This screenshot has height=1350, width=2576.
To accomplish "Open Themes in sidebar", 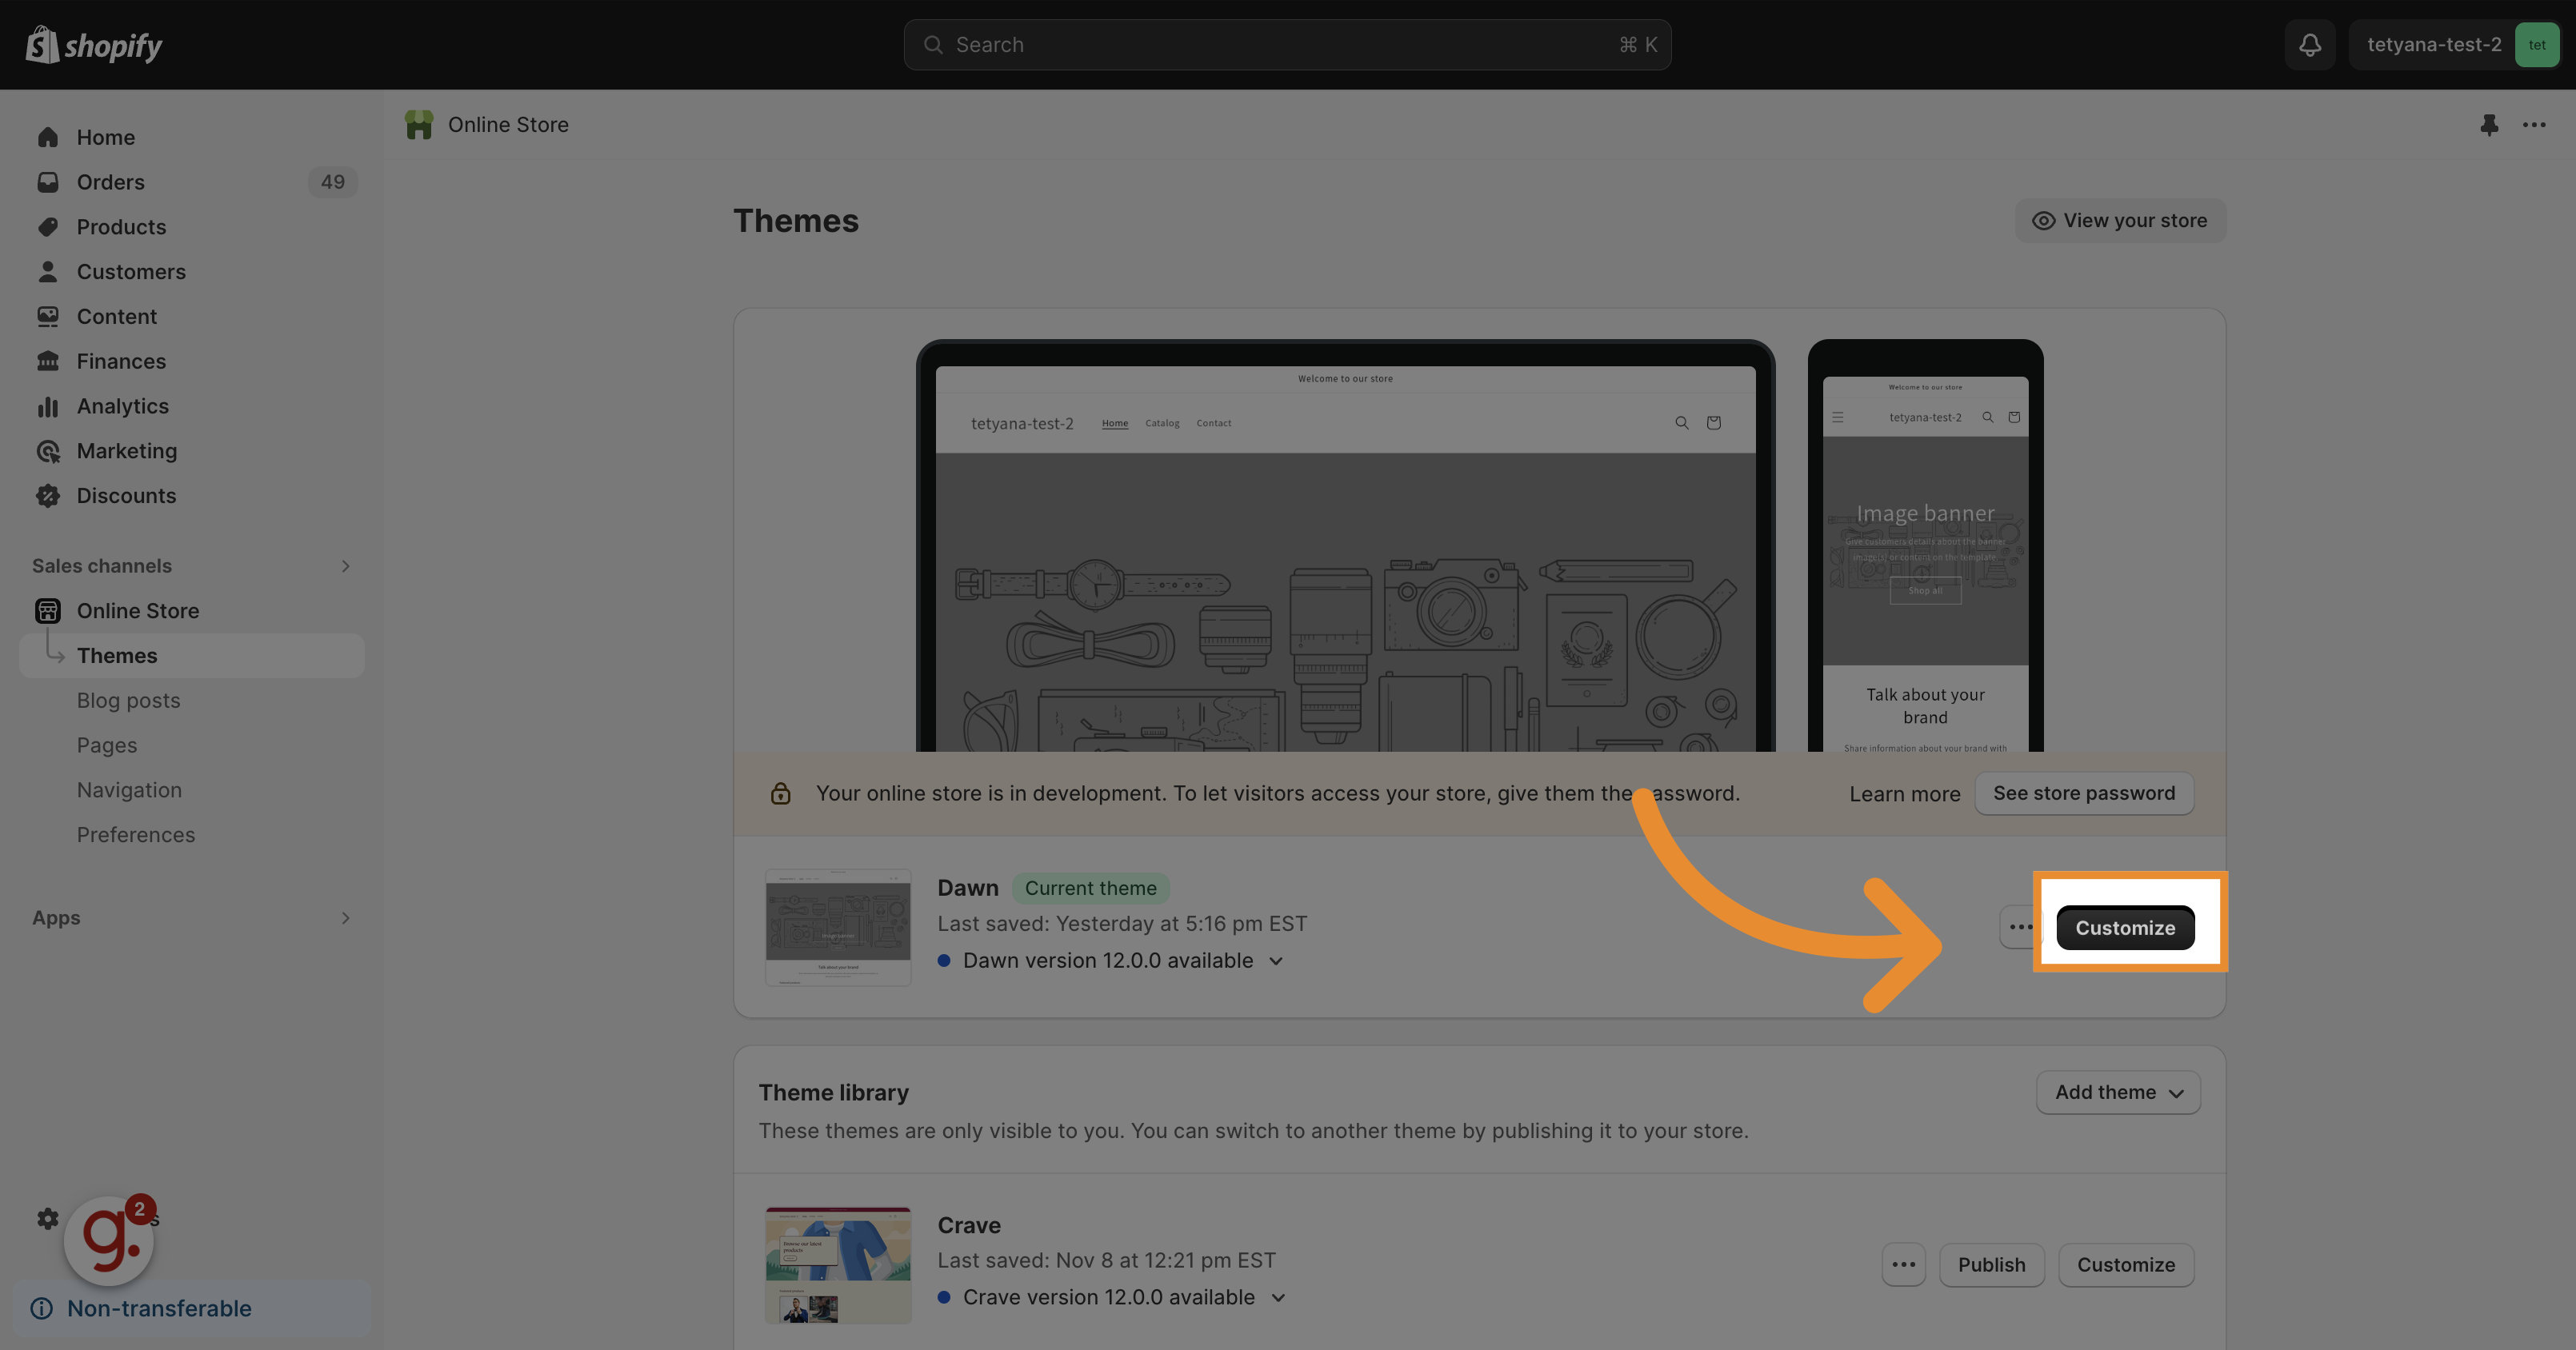I will click(x=191, y=656).
